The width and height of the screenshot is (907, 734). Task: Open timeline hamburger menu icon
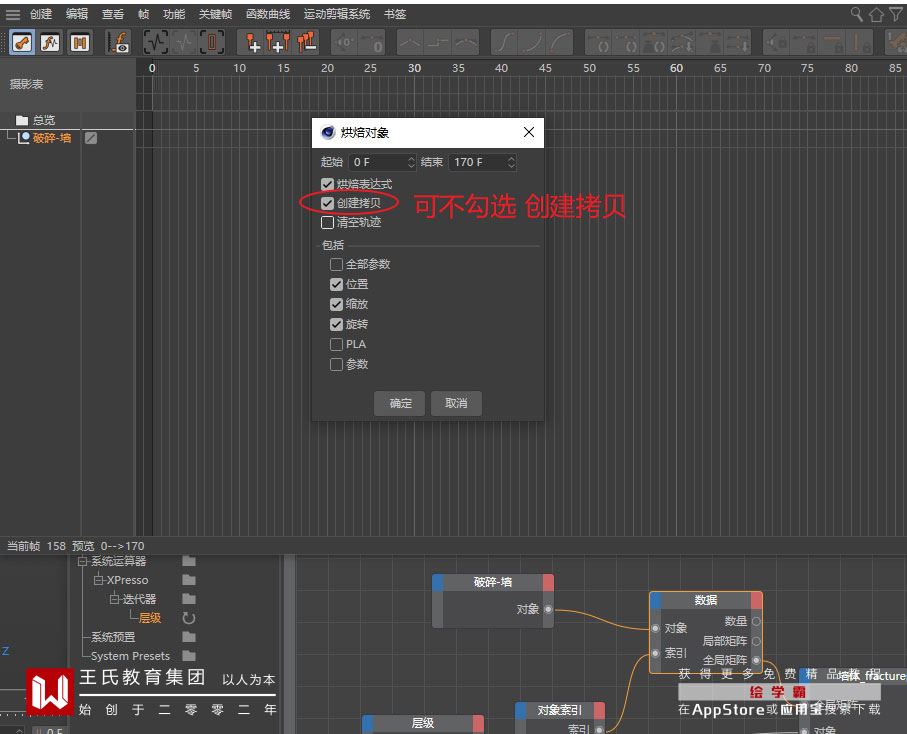coord(13,14)
